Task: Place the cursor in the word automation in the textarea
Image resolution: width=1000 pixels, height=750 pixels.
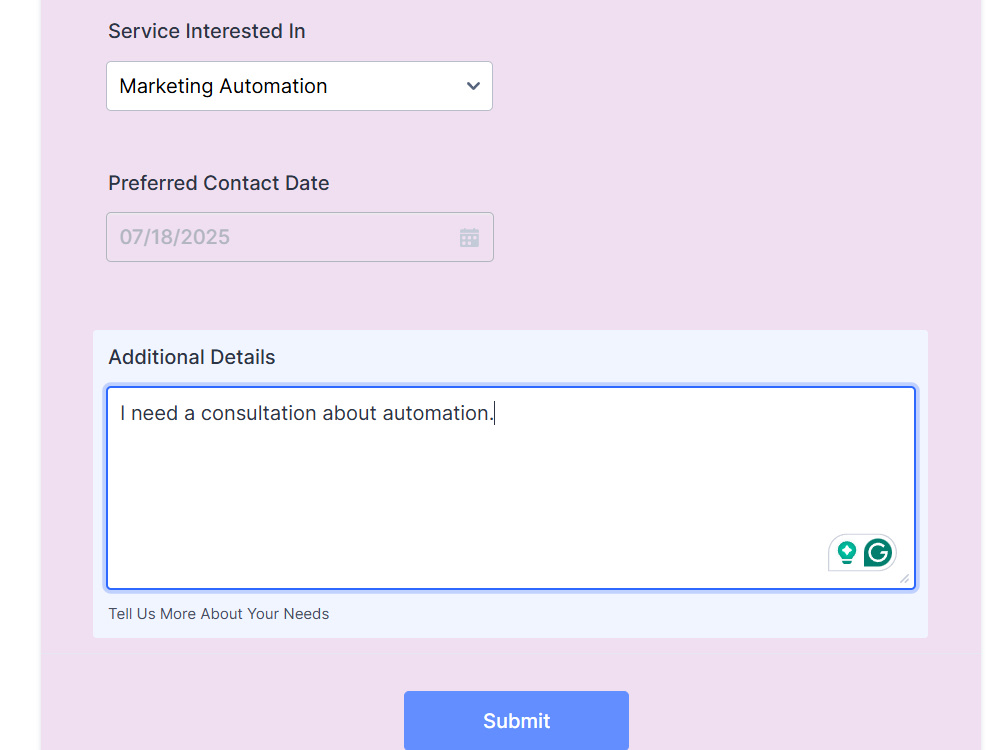Action: pos(438,413)
